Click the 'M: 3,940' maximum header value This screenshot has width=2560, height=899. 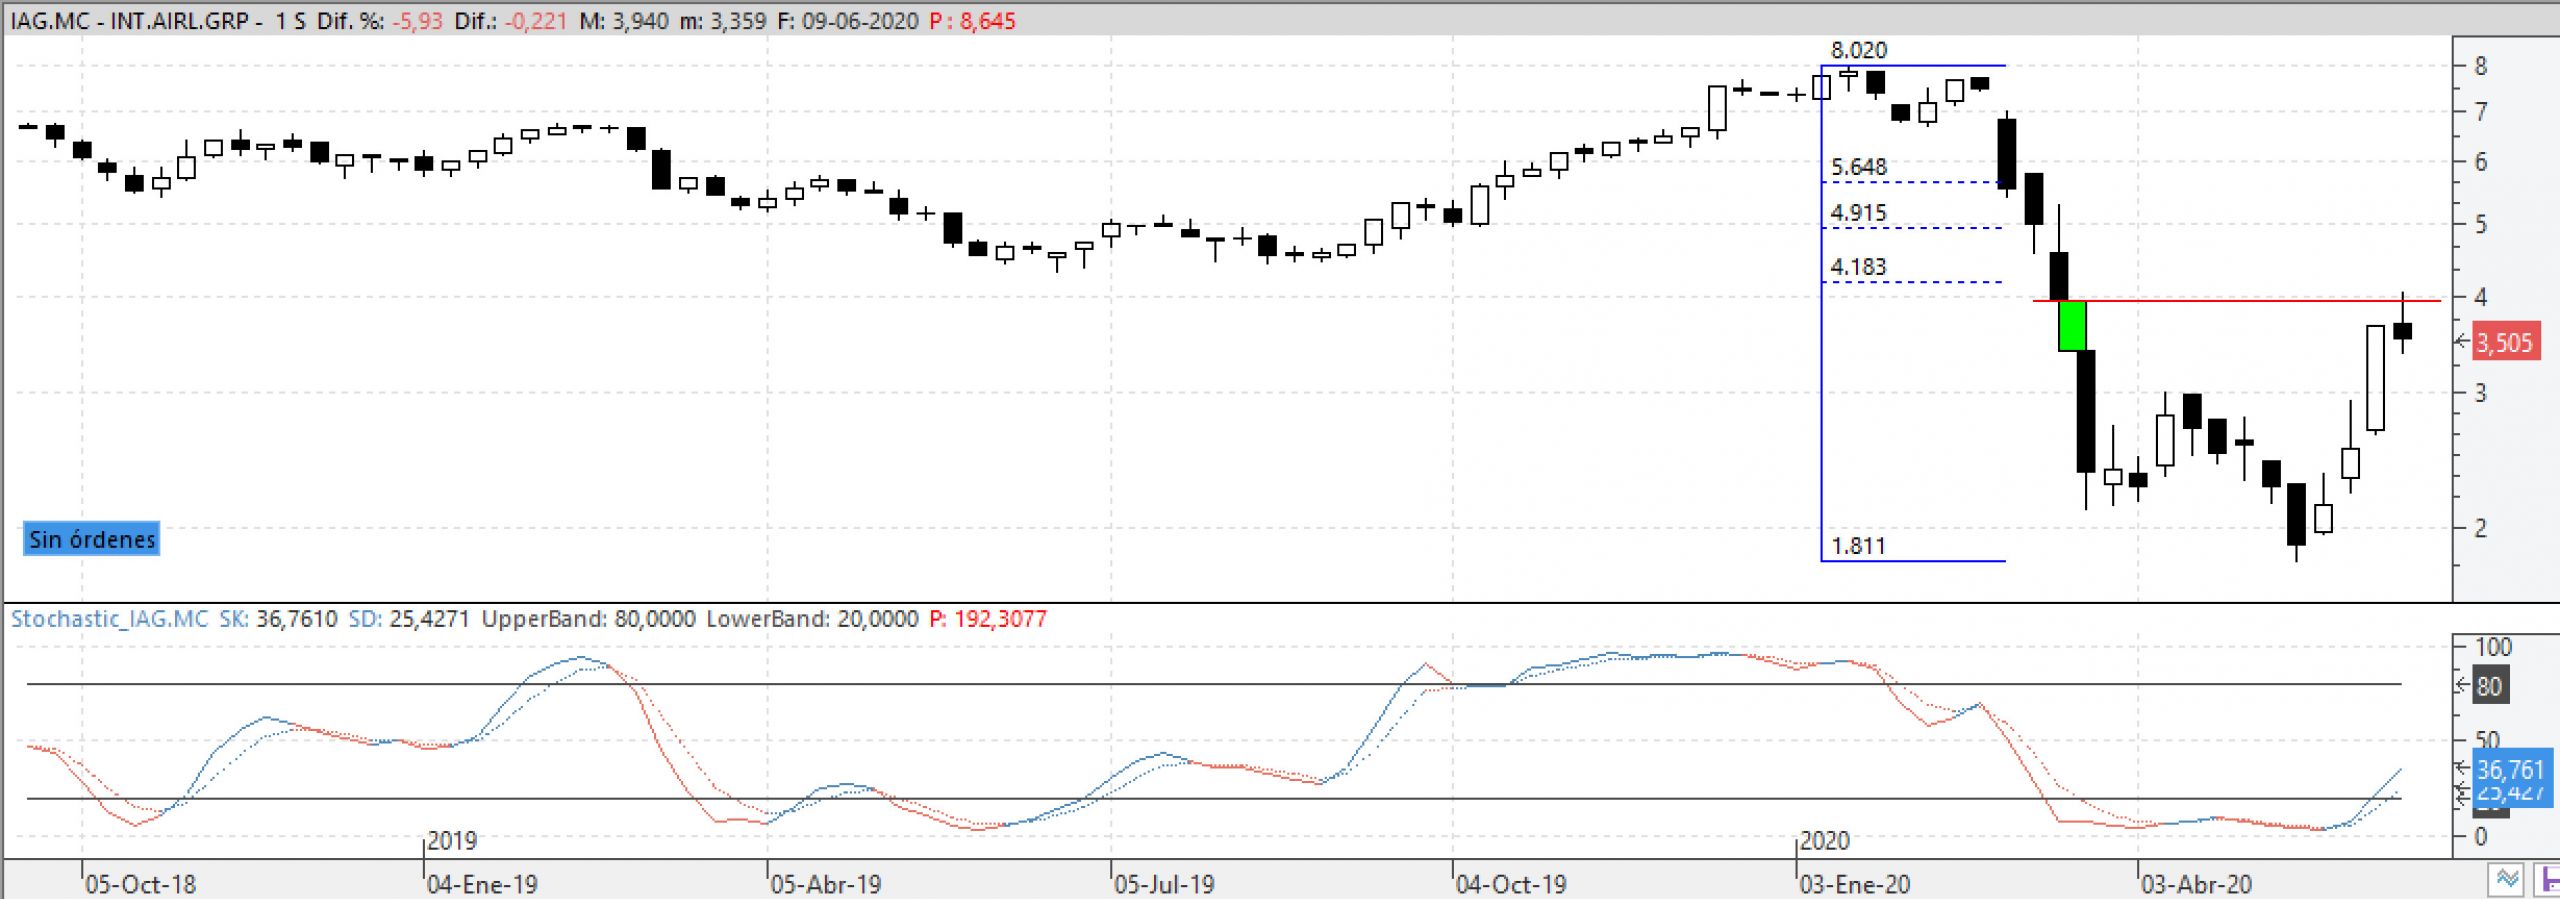(x=624, y=21)
